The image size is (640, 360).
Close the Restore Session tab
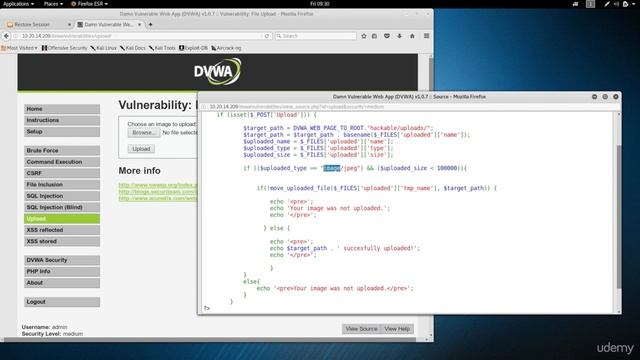click(x=69, y=24)
